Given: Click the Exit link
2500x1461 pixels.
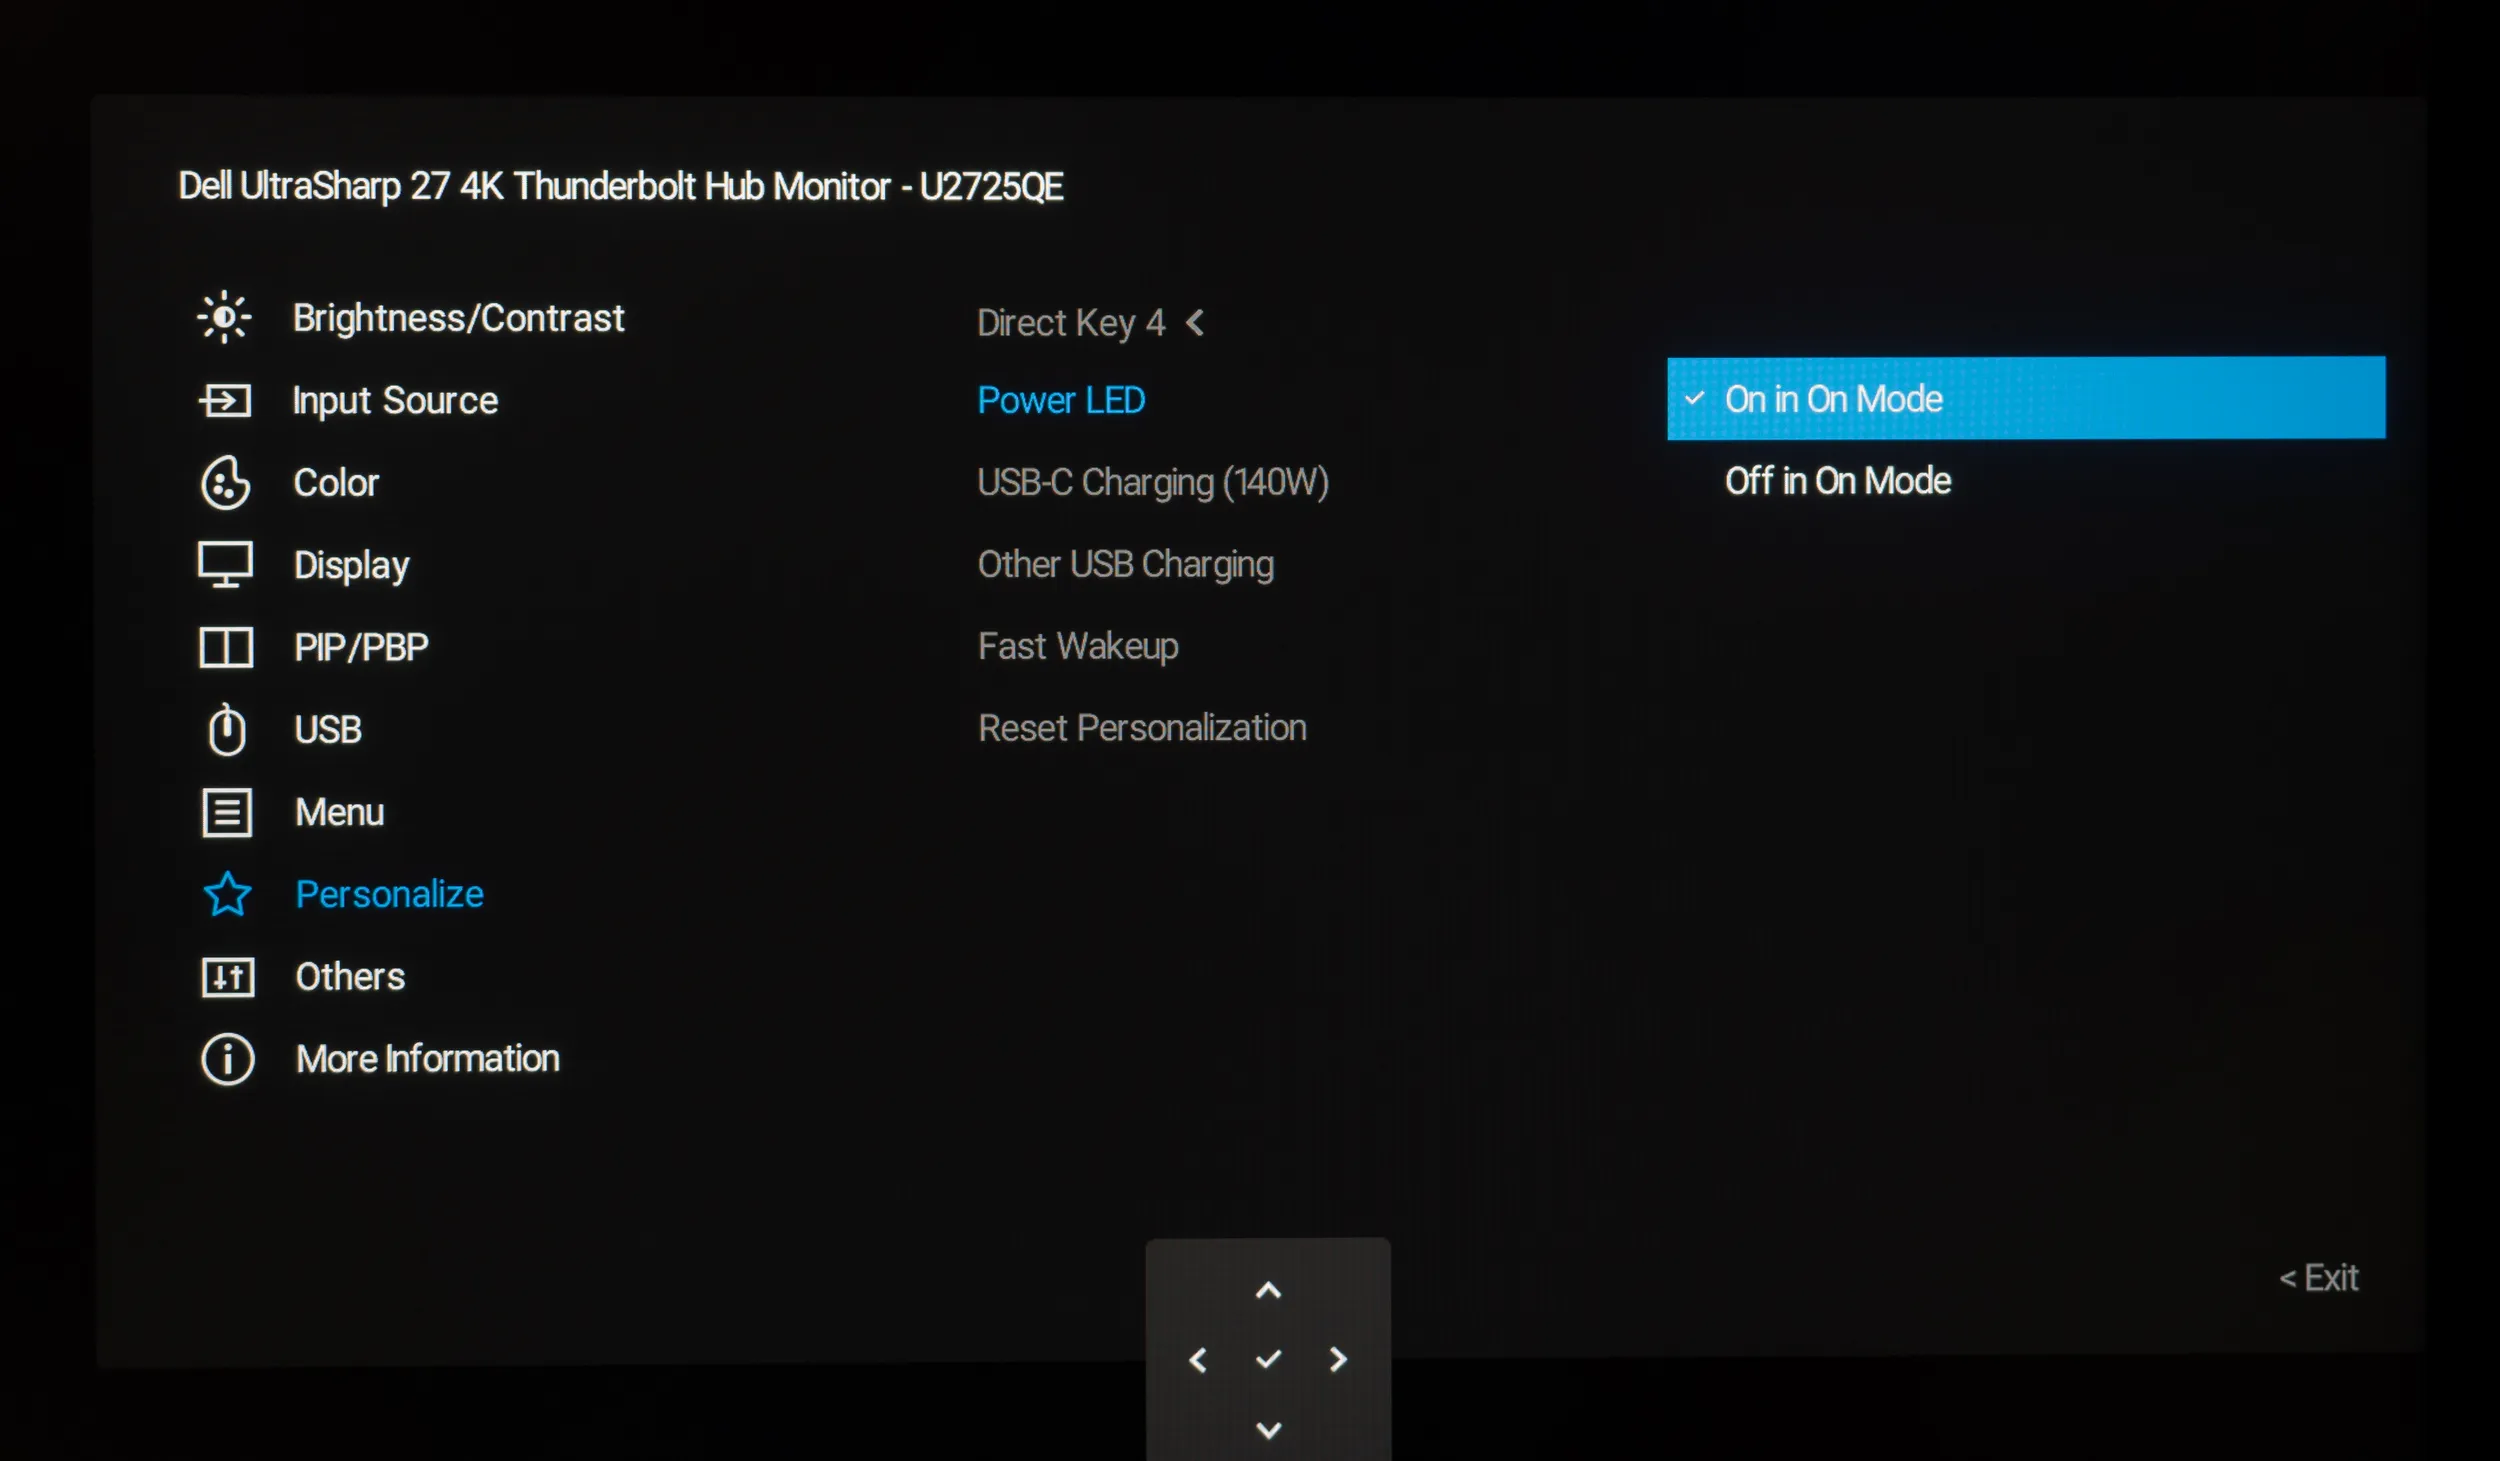Looking at the screenshot, I should 2318,1277.
